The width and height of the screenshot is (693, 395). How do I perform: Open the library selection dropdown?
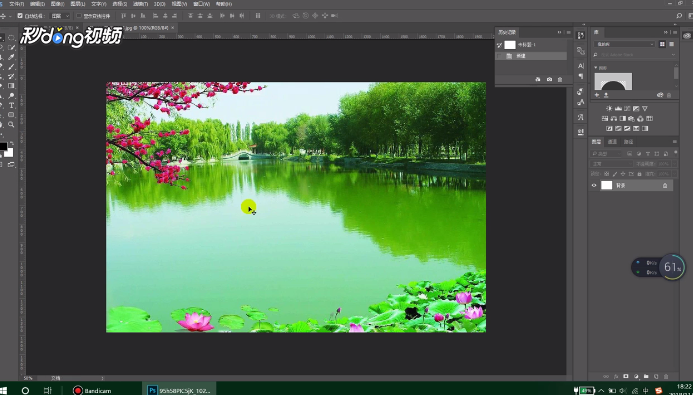click(624, 44)
